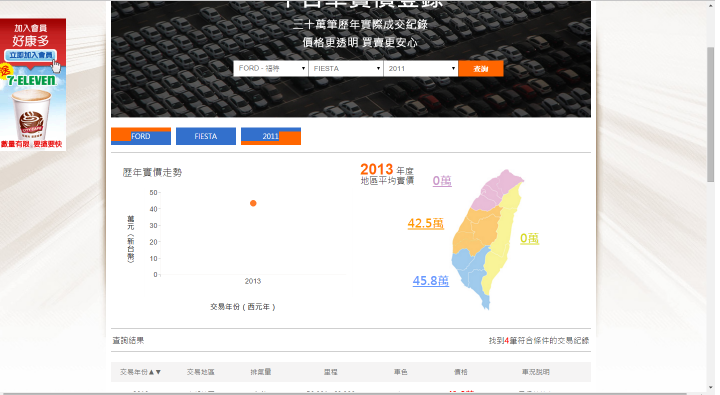The width and height of the screenshot is (720, 395).
Task: Sort by transaction year column arrows
Action: tap(155, 372)
